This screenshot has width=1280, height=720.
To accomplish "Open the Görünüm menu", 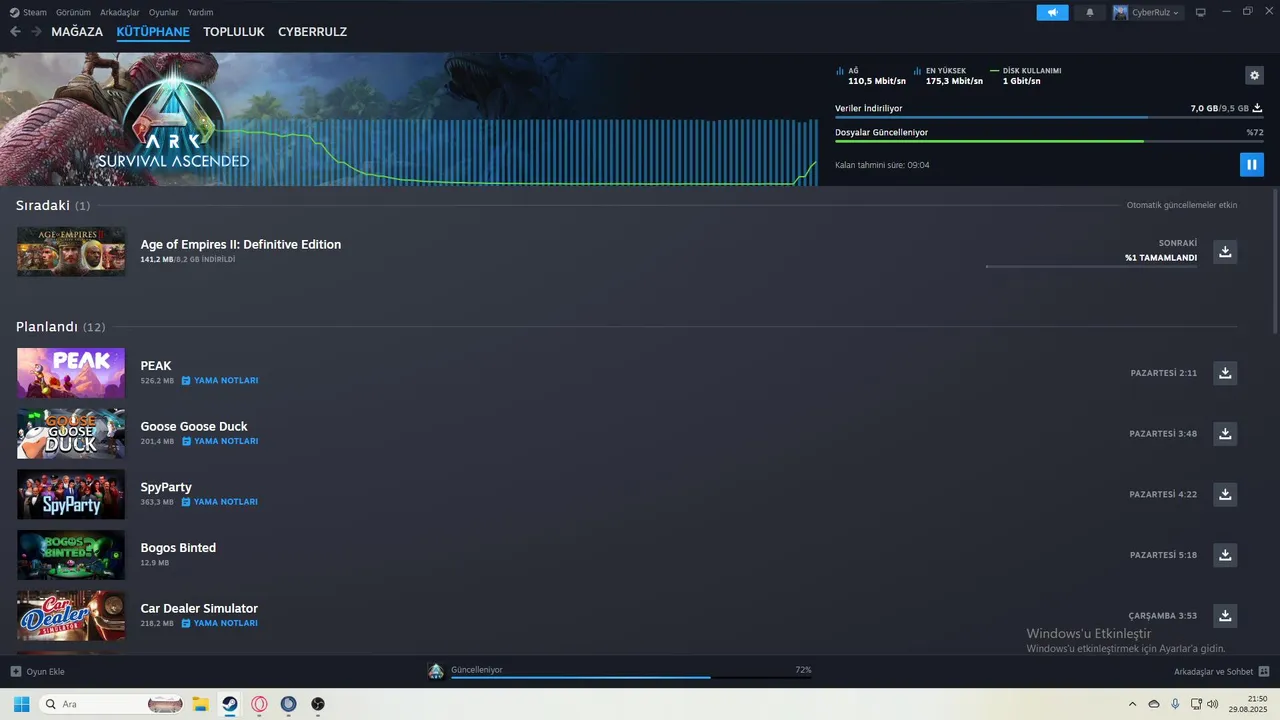I will click(73, 12).
